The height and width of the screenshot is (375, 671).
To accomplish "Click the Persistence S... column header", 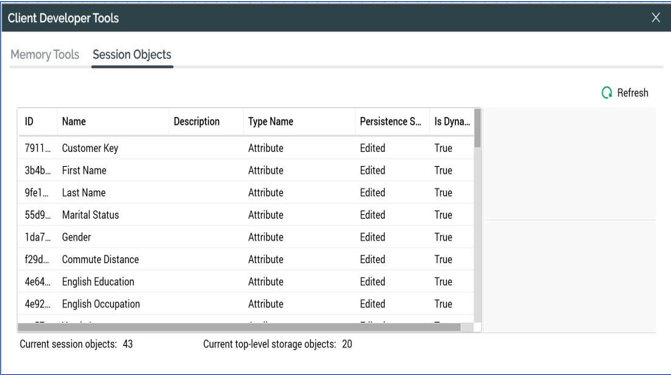I will point(392,122).
